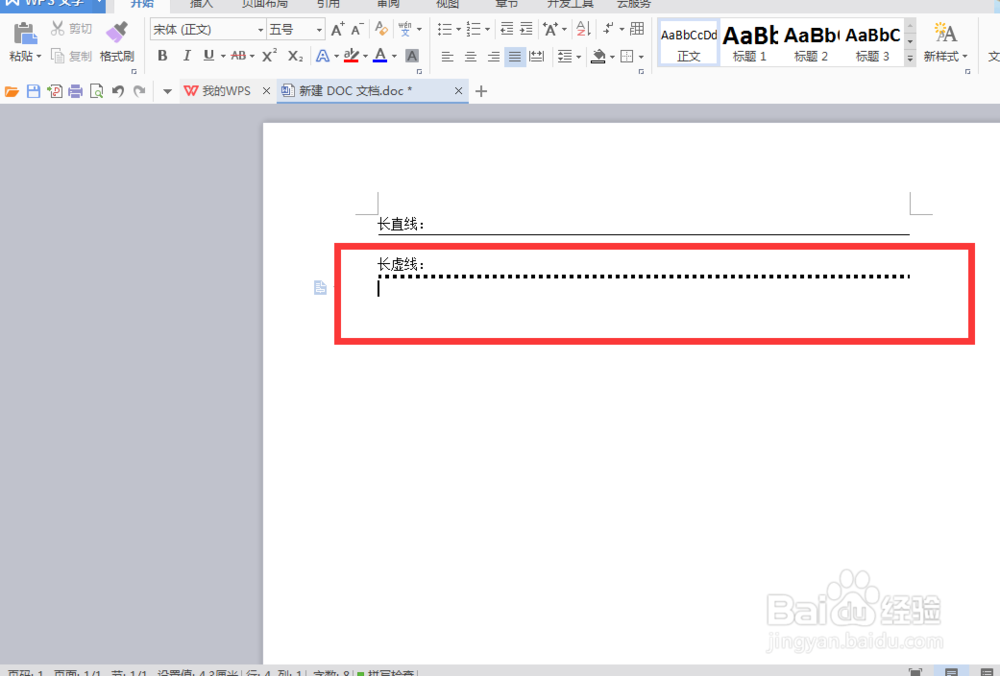The height and width of the screenshot is (676, 1000).
Task: Expand the font color dropdown arrow
Action: pos(394,56)
